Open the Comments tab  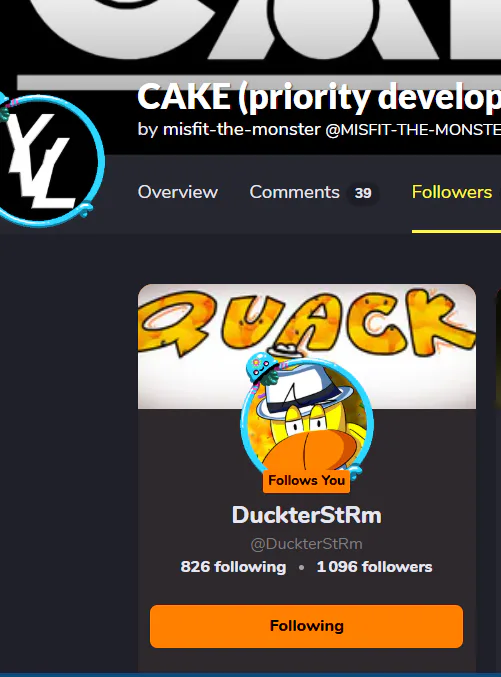(294, 193)
